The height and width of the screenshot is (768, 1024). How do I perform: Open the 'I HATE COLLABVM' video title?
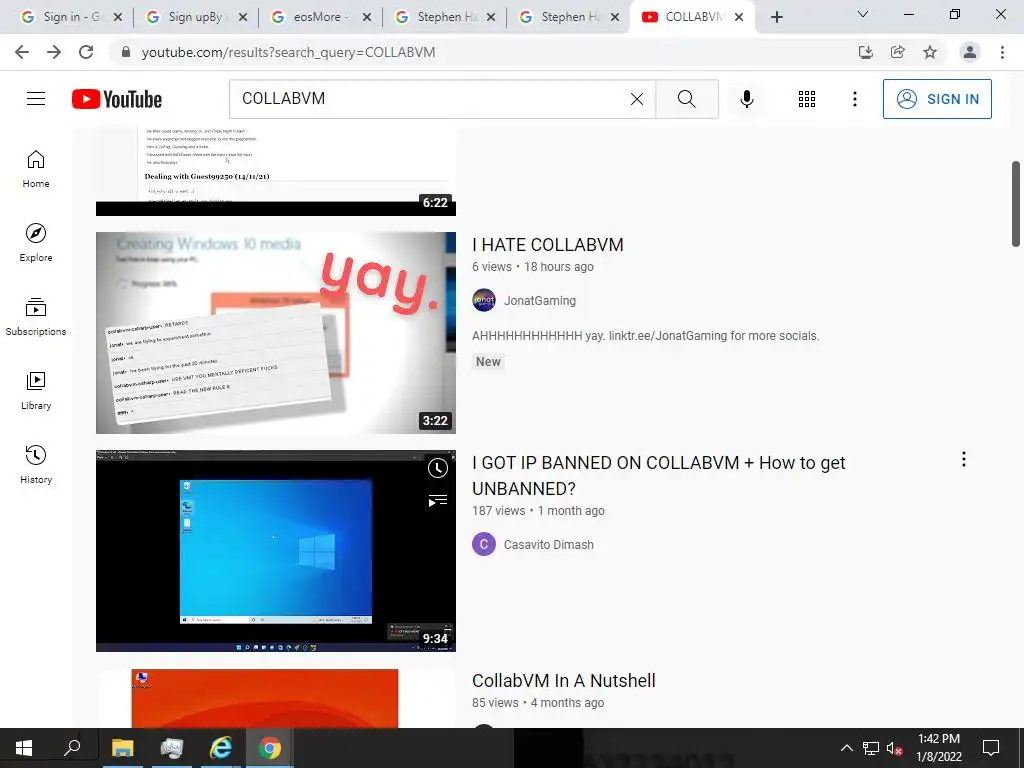(548, 245)
